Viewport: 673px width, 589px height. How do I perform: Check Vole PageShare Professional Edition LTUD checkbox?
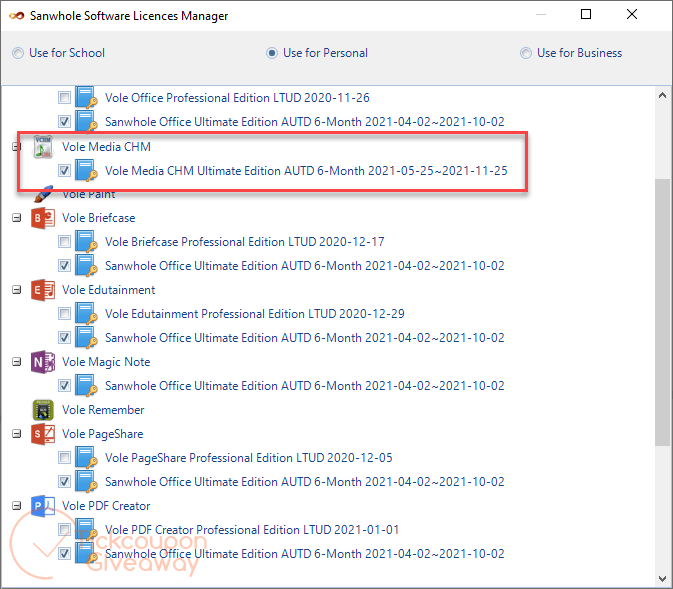click(x=64, y=458)
